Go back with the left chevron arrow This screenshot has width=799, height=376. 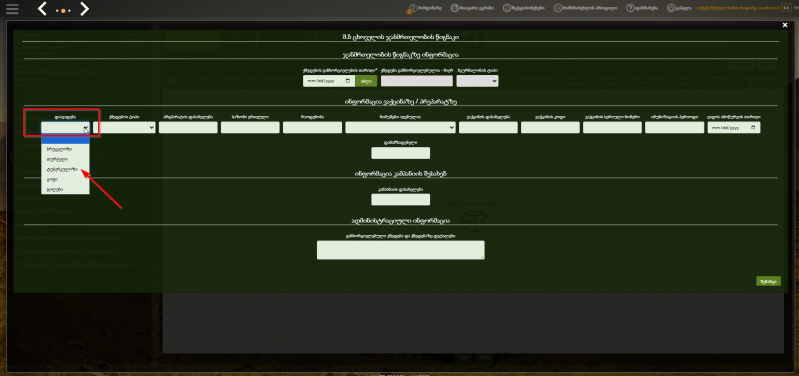pos(43,9)
